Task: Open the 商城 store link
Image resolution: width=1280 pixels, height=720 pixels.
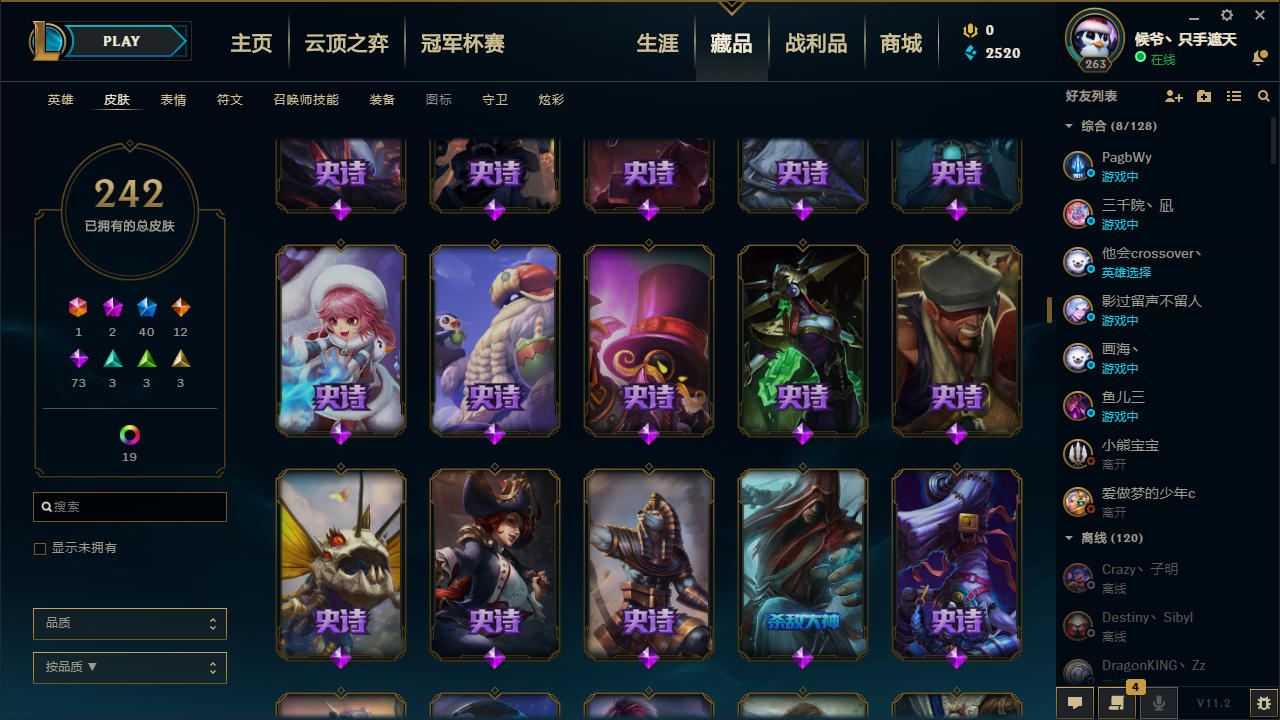Action: (901, 43)
